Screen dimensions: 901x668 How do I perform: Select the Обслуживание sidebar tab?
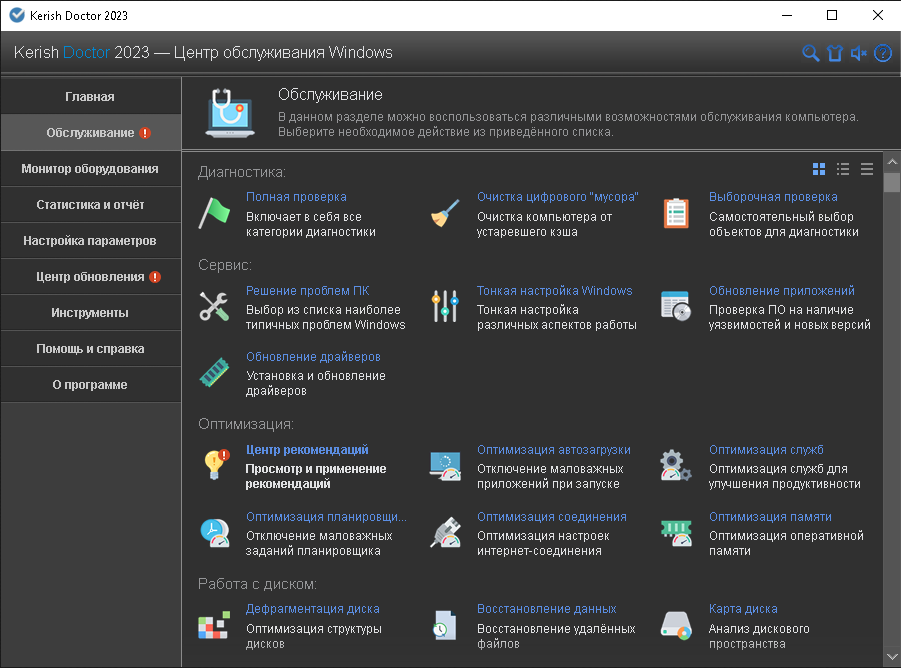[x=90, y=133]
